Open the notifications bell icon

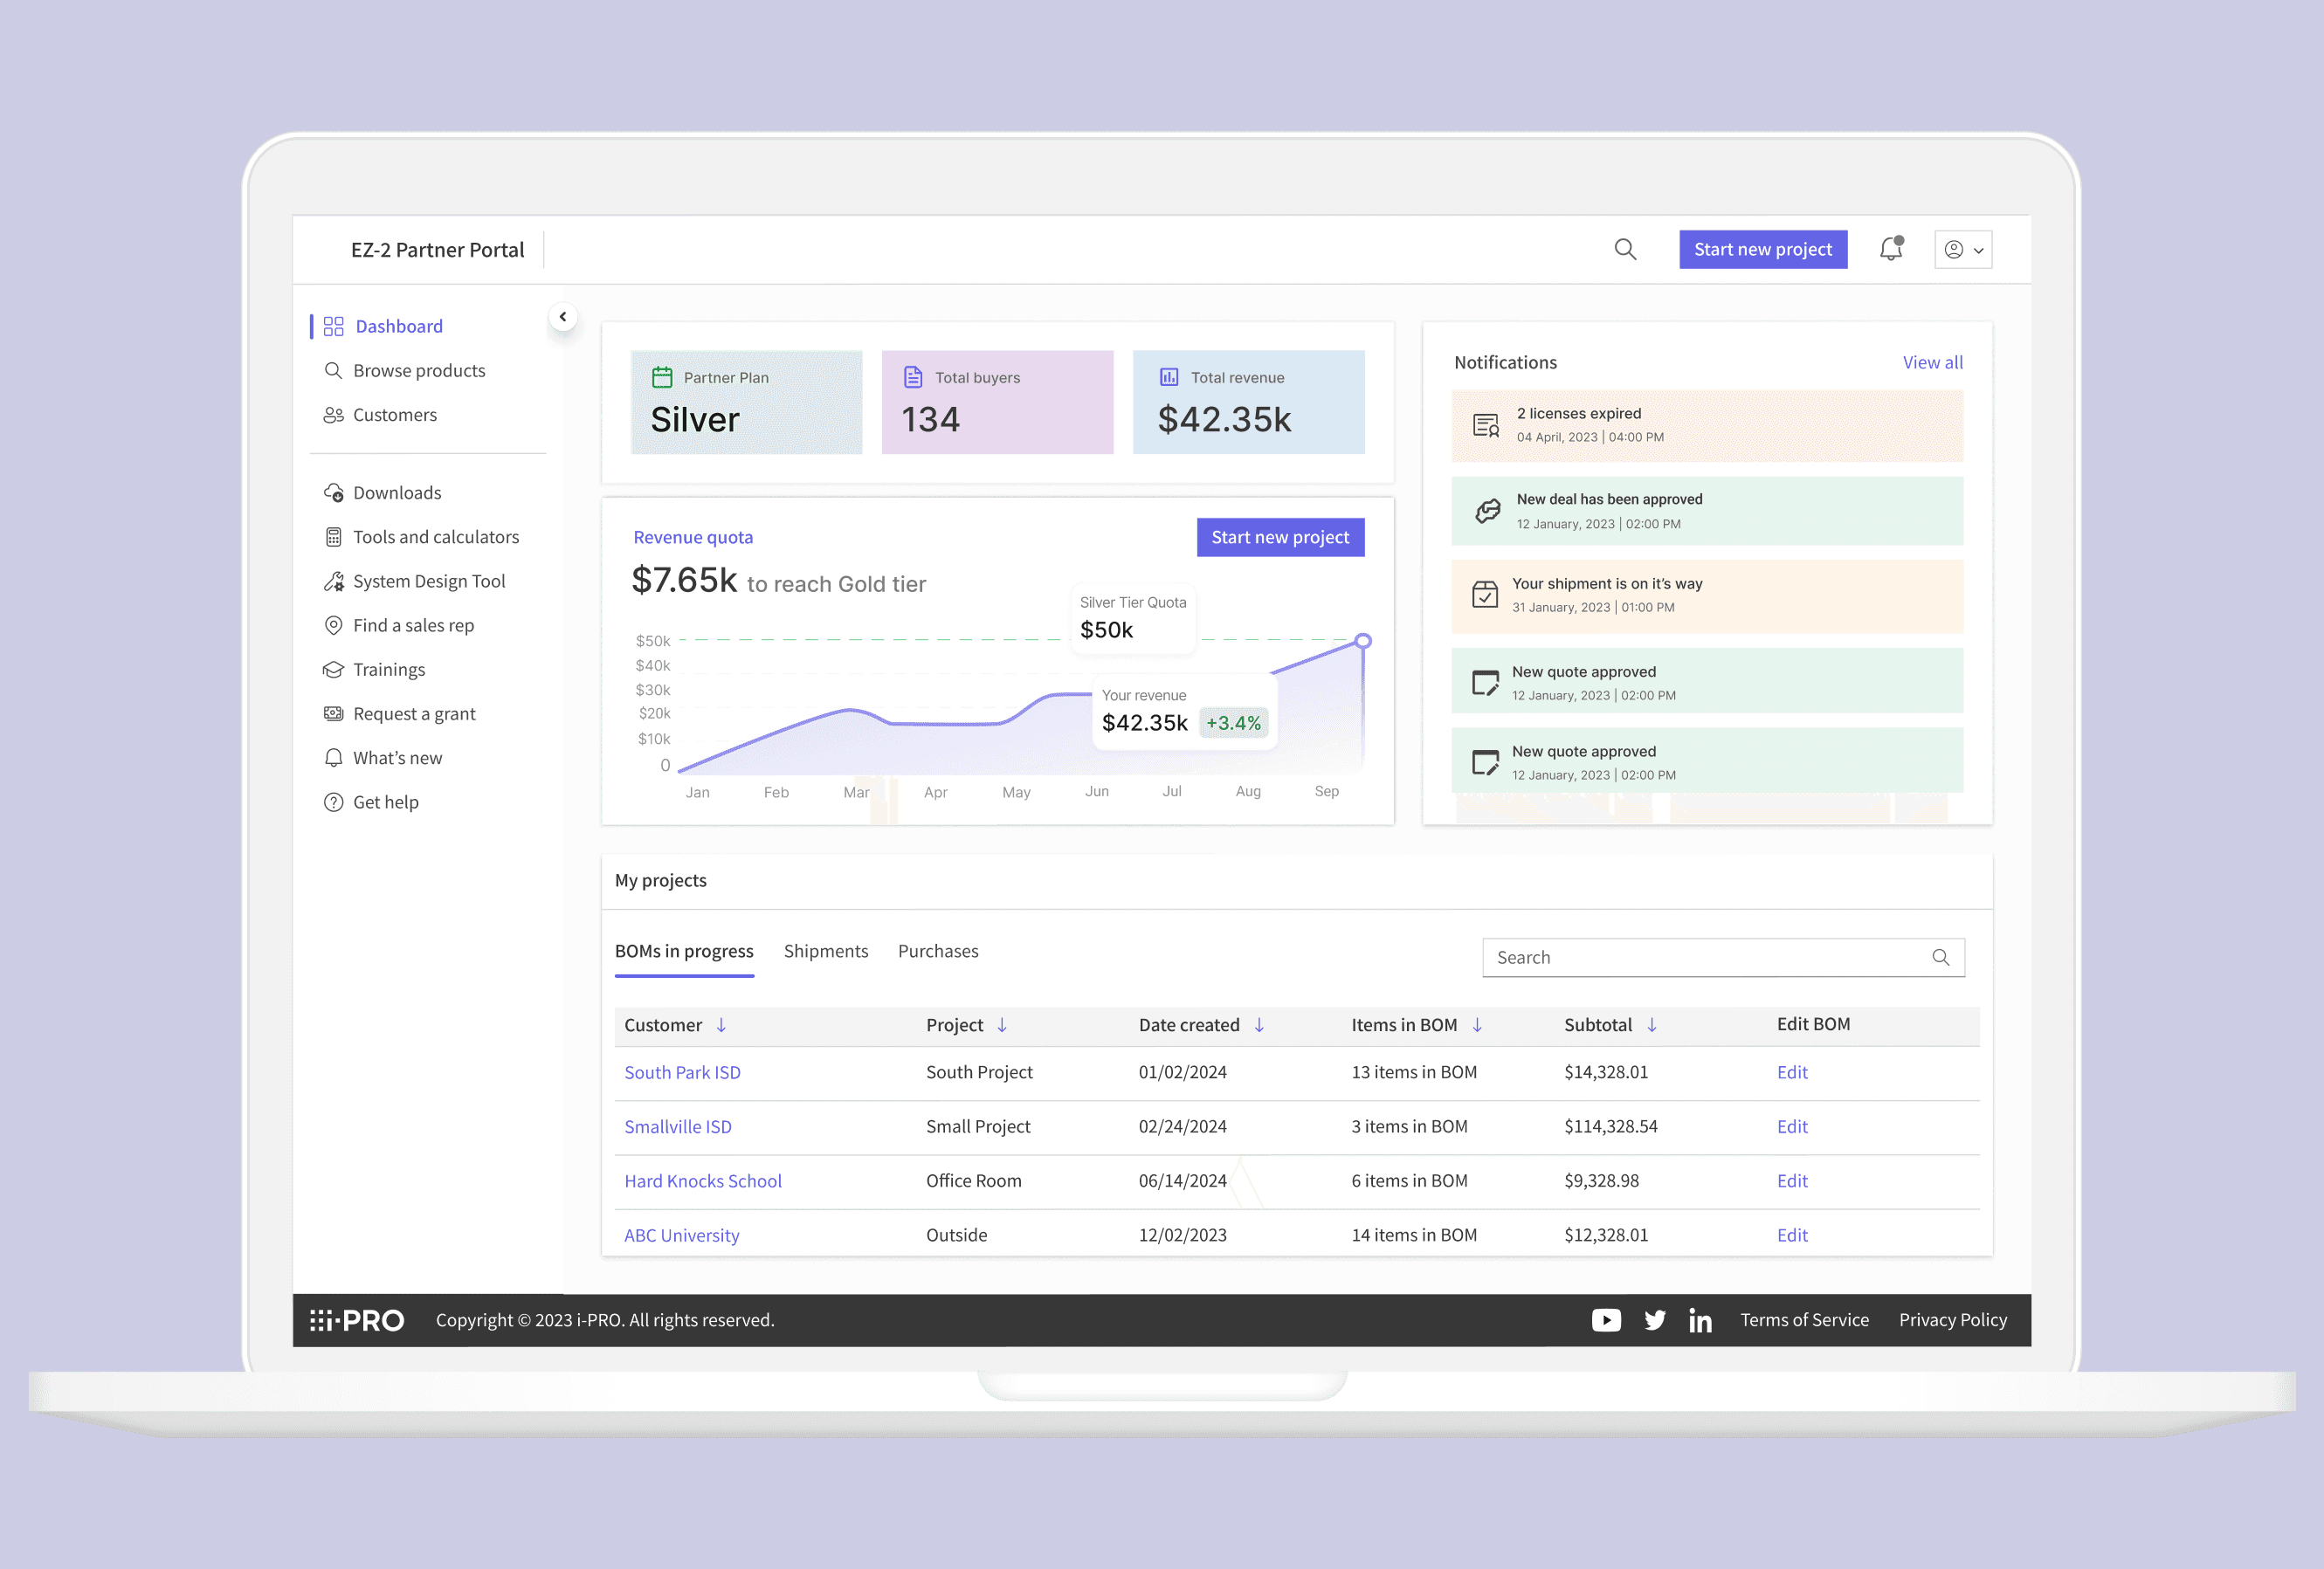point(1890,249)
